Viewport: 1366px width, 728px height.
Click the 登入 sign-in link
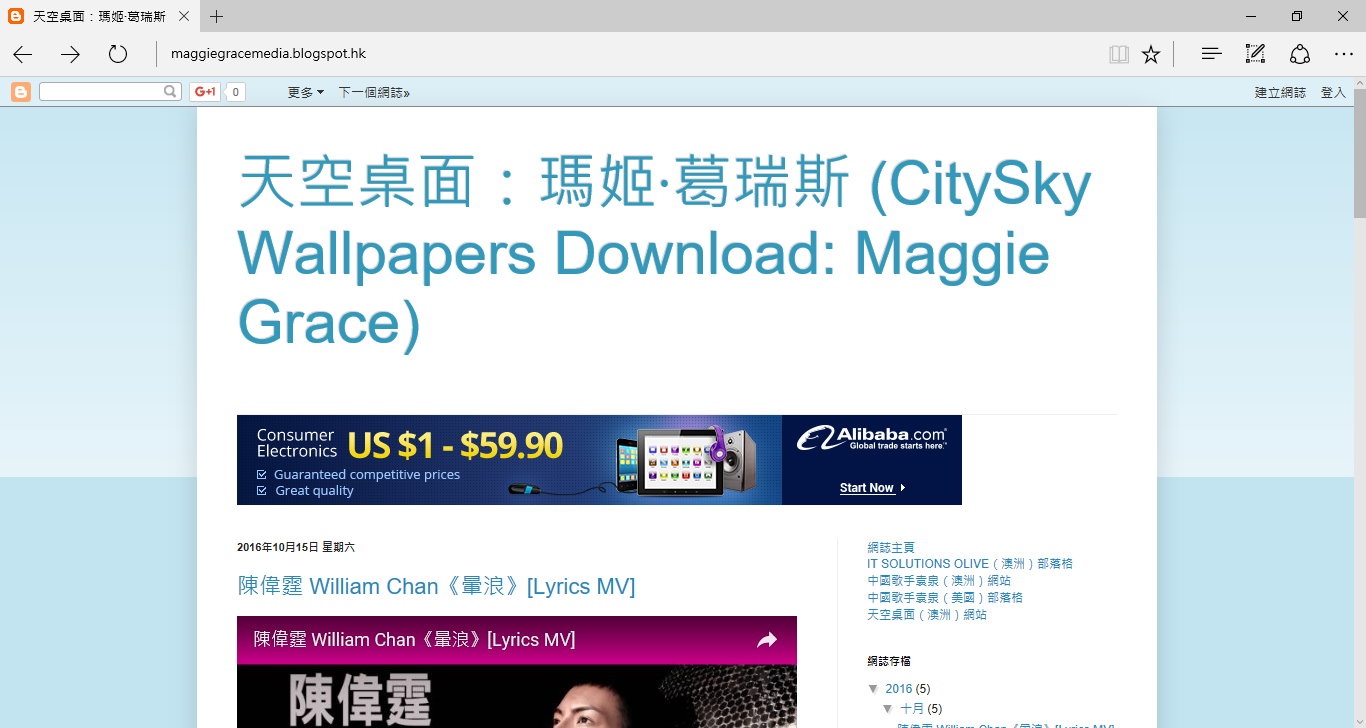[x=1333, y=92]
